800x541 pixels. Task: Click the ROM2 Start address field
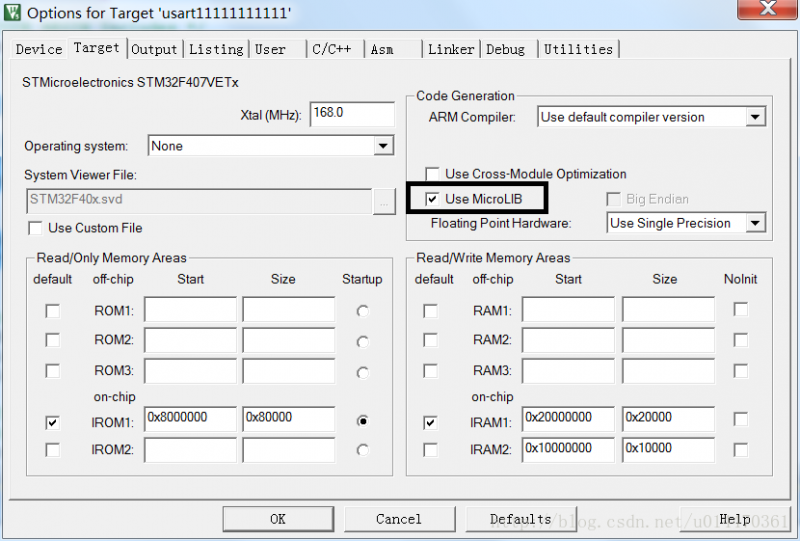[191, 340]
